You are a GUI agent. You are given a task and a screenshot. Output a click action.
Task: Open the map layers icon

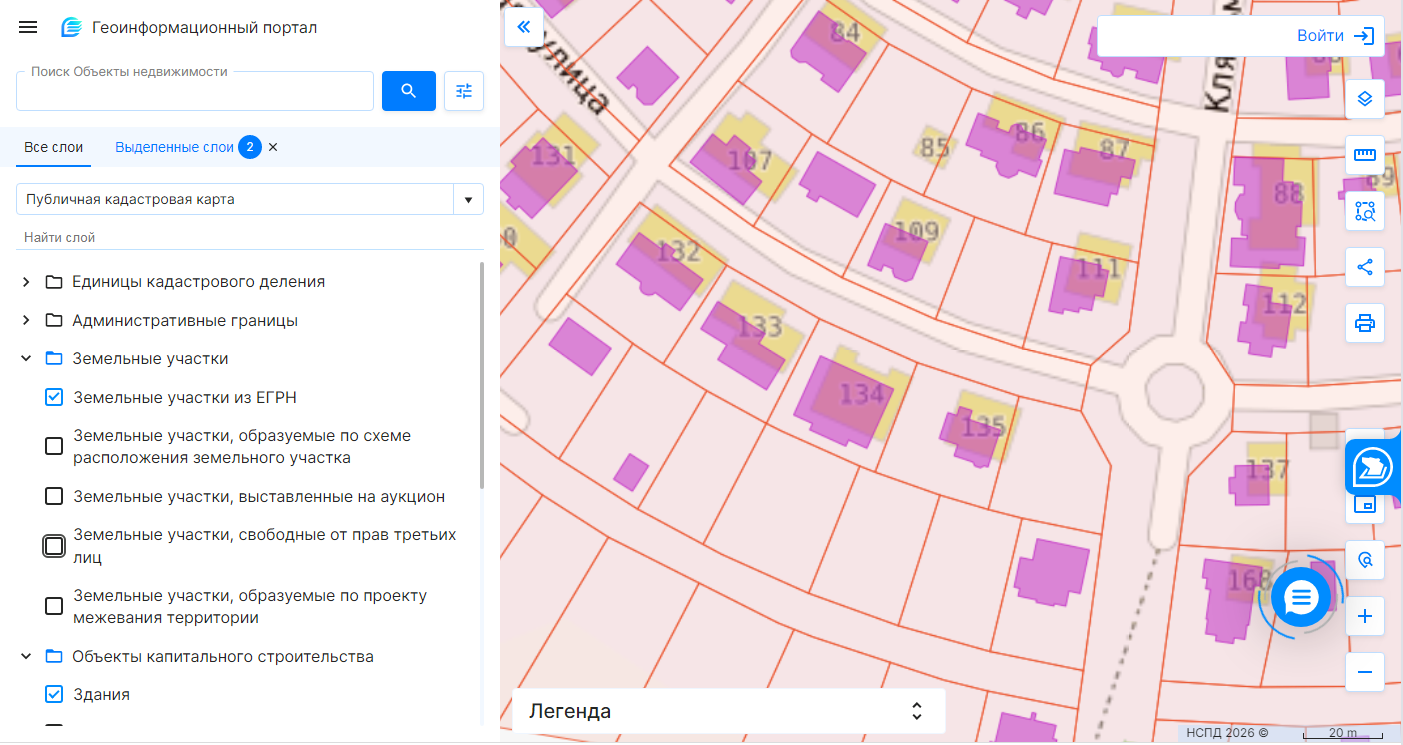pos(1365,99)
